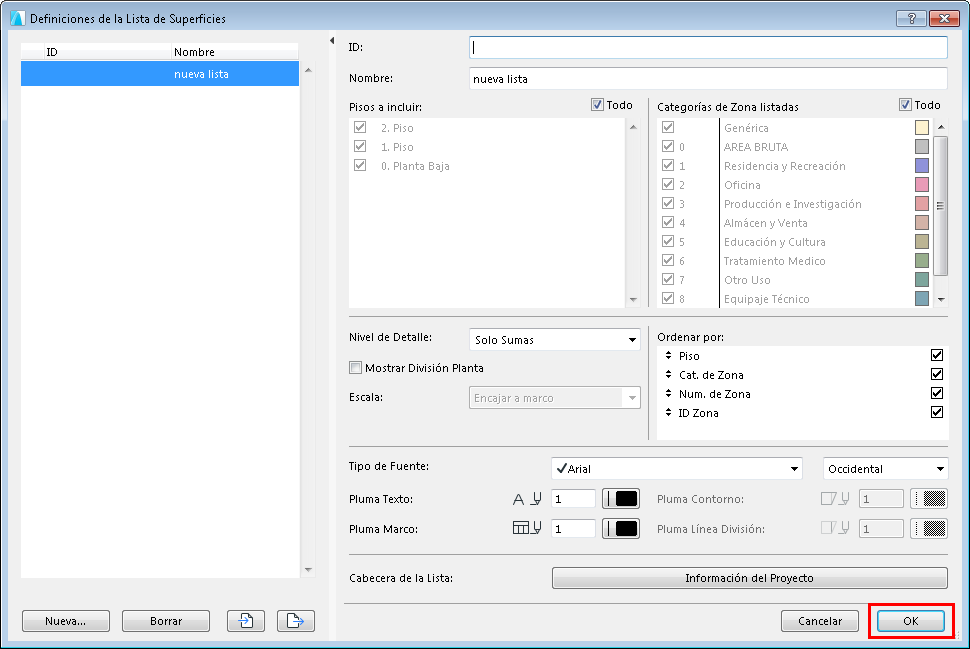The image size is (970, 649).
Task: Open the Arial font type dropdown
Action: click(x=677, y=469)
